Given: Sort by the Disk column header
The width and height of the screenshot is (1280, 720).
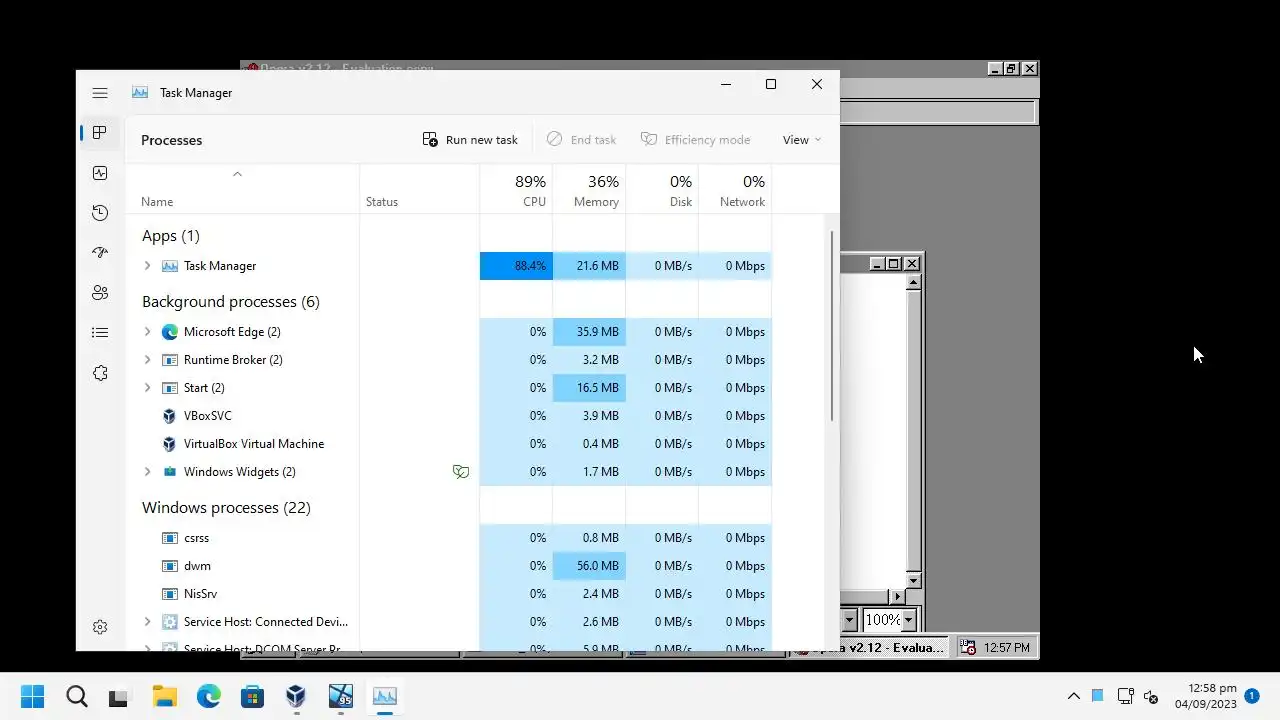Looking at the screenshot, I should point(662,190).
